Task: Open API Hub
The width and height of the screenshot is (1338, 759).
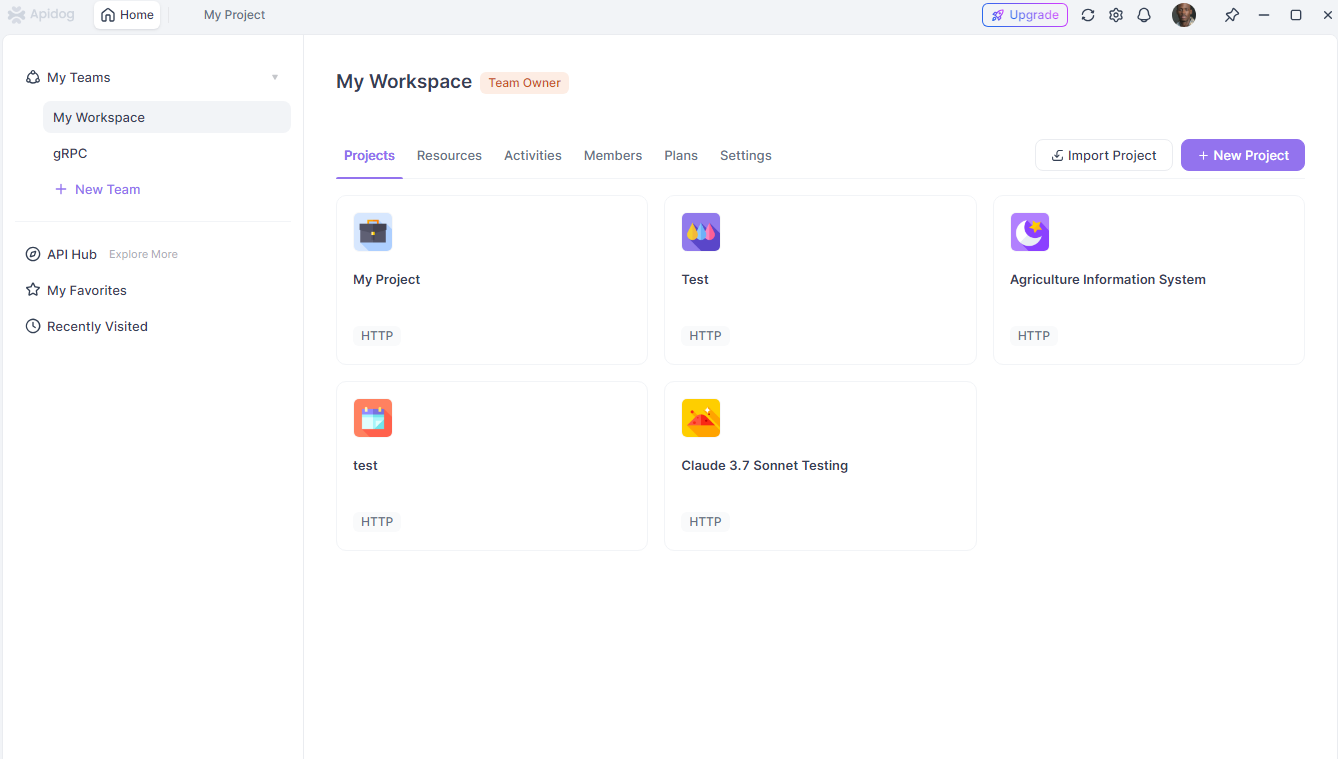Action: [72, 254]
